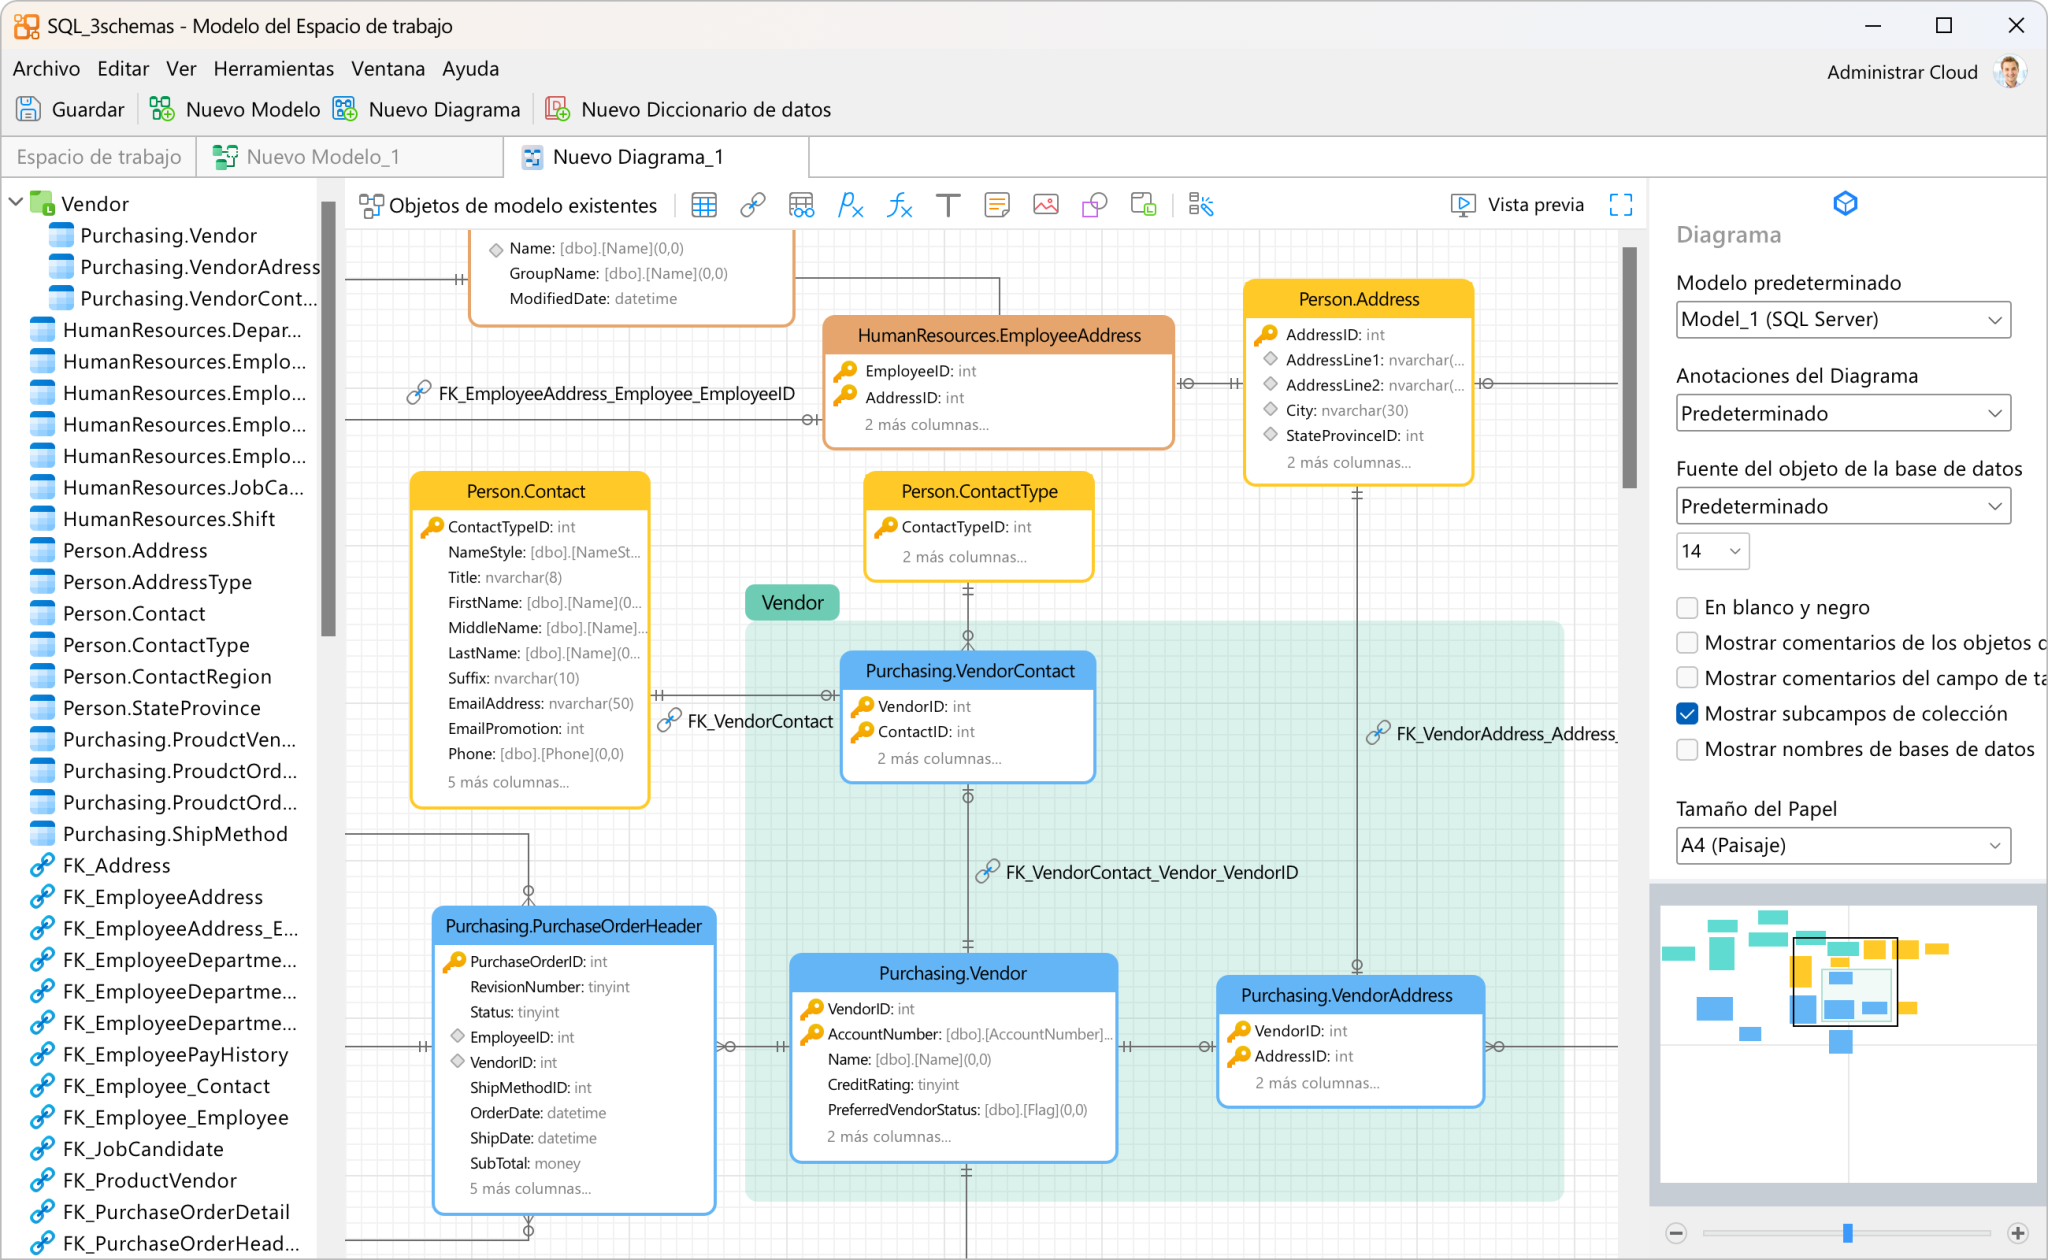The image size is (2048, 1260).
Task: Click the blue cube icon above Diagrama
Action: pyautogui.click(x=1845, y=204)
